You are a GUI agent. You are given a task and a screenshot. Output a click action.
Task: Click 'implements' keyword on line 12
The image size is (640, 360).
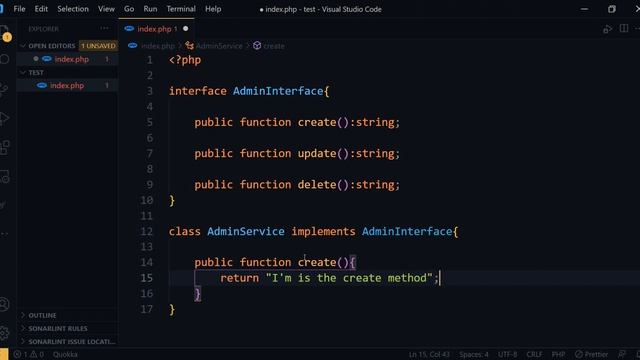coord(323,231)
